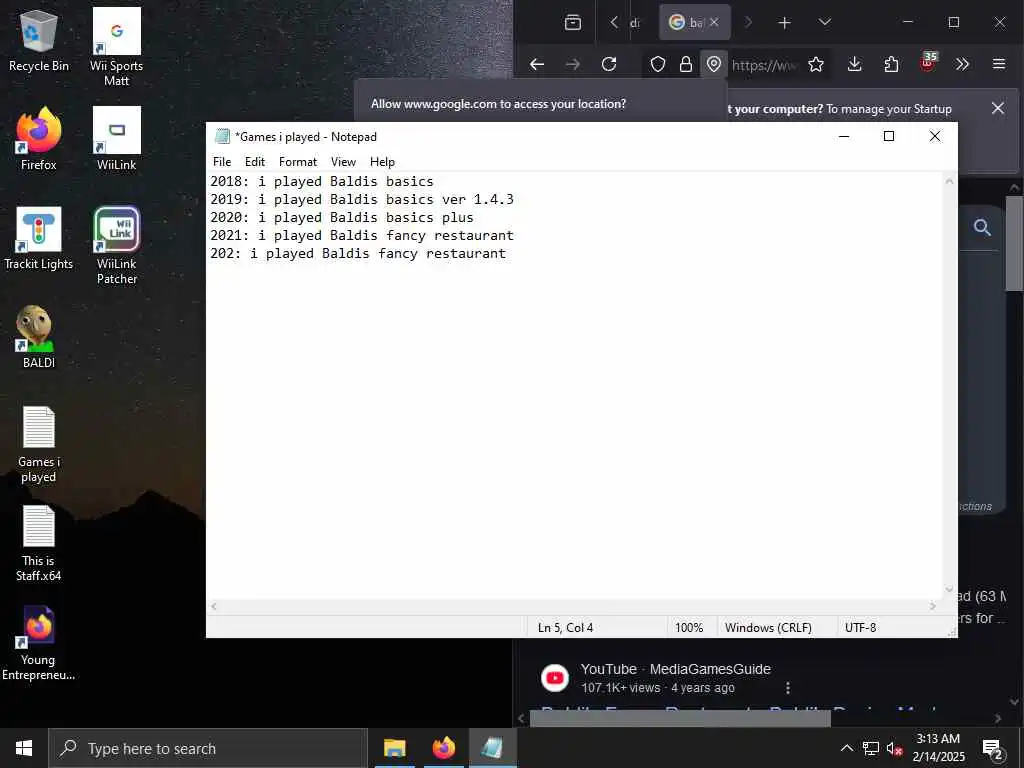
Task: Open the notification center icon
Action: (993, 748)
